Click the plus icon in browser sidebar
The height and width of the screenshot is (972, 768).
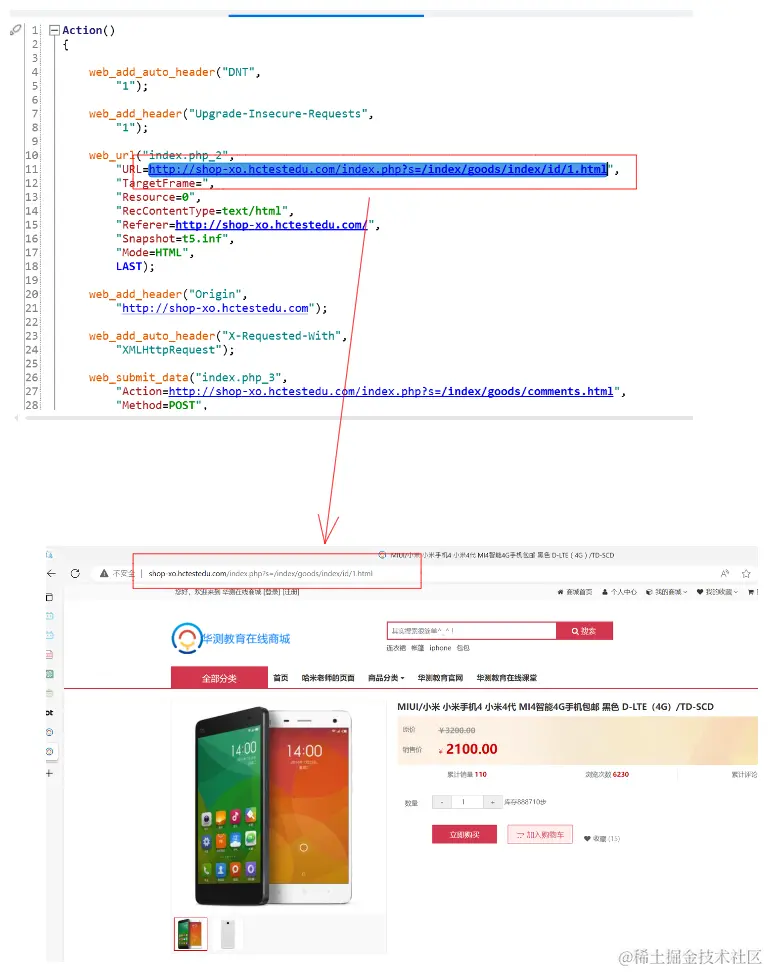pos(49,773)
